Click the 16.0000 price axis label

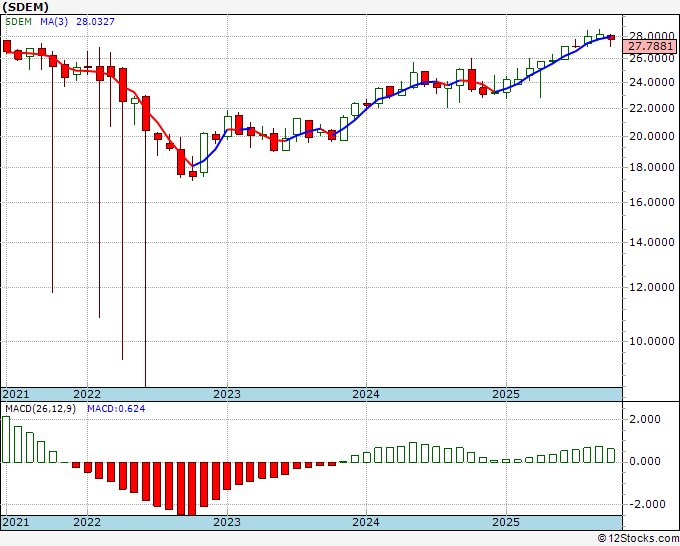652,202
